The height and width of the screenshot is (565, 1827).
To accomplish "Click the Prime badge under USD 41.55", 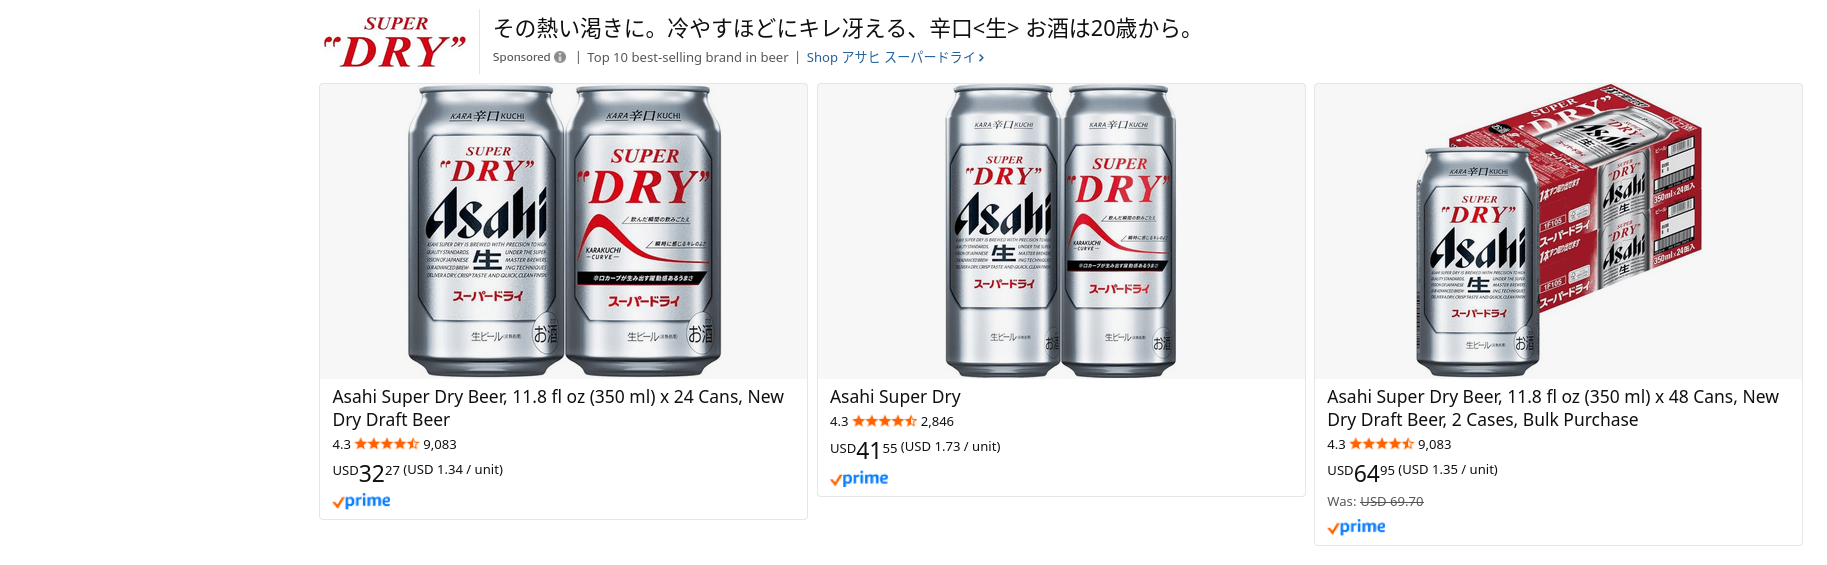I will click(860, 479).
